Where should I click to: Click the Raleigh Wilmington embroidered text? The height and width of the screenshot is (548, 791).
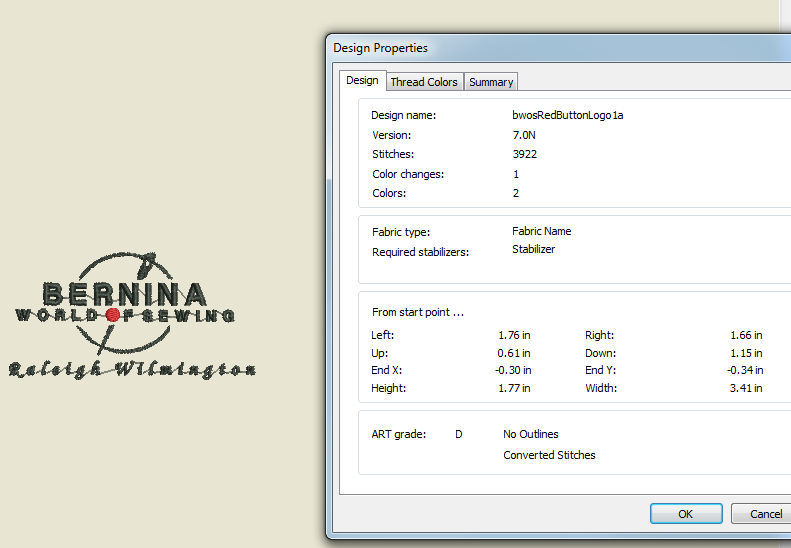click(x=132, y=370)
